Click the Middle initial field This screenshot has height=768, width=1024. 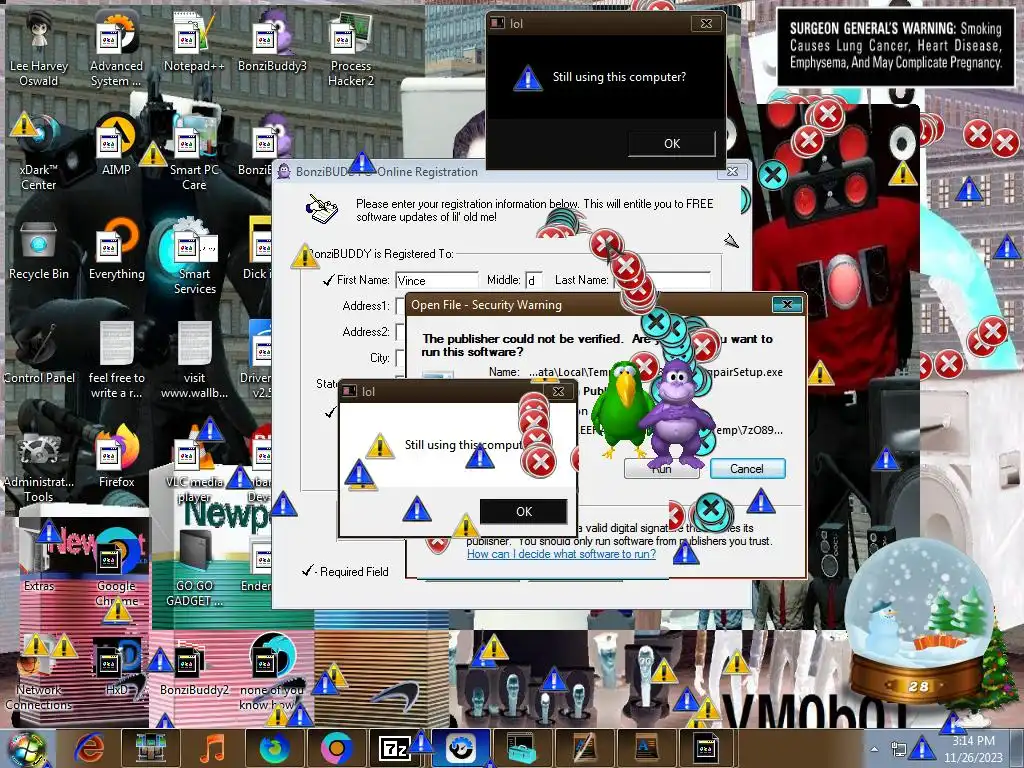534,280
